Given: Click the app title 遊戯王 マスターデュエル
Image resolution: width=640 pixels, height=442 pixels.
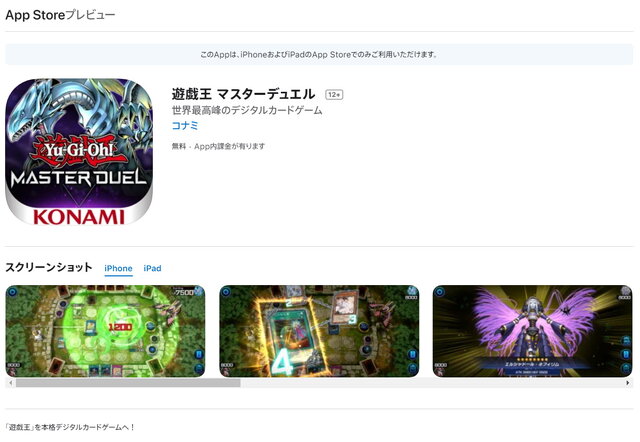Looking at the screenshot, I should (x=243, y=94).
